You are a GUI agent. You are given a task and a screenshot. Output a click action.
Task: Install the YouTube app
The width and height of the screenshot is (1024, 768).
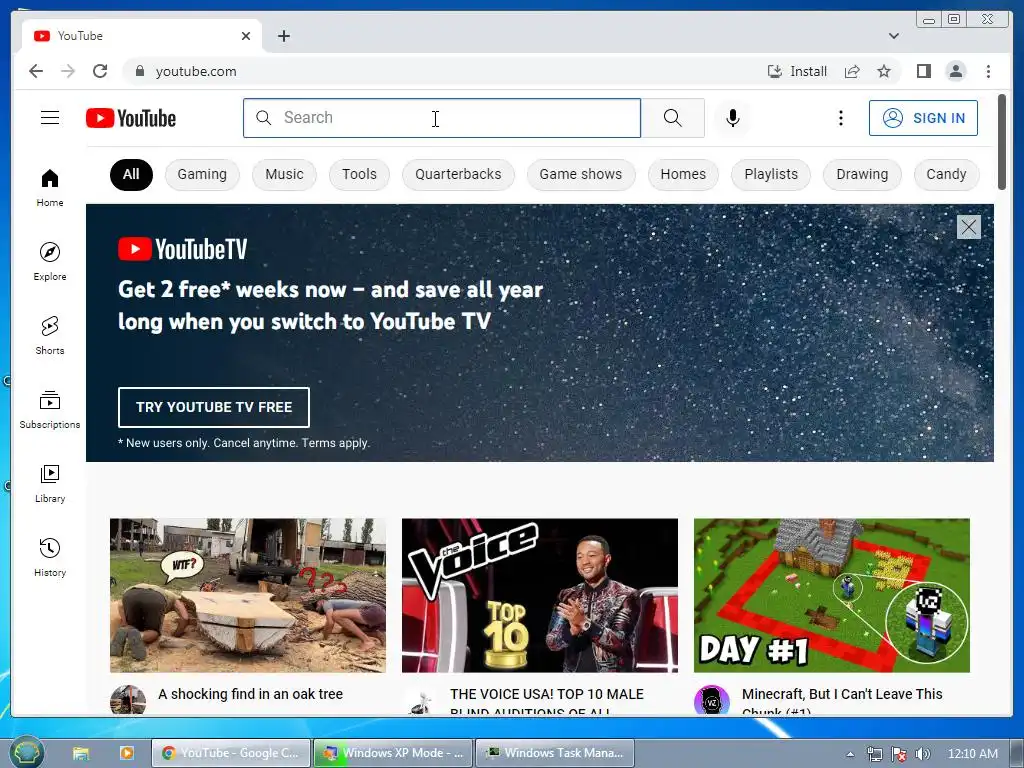[797, 71]
